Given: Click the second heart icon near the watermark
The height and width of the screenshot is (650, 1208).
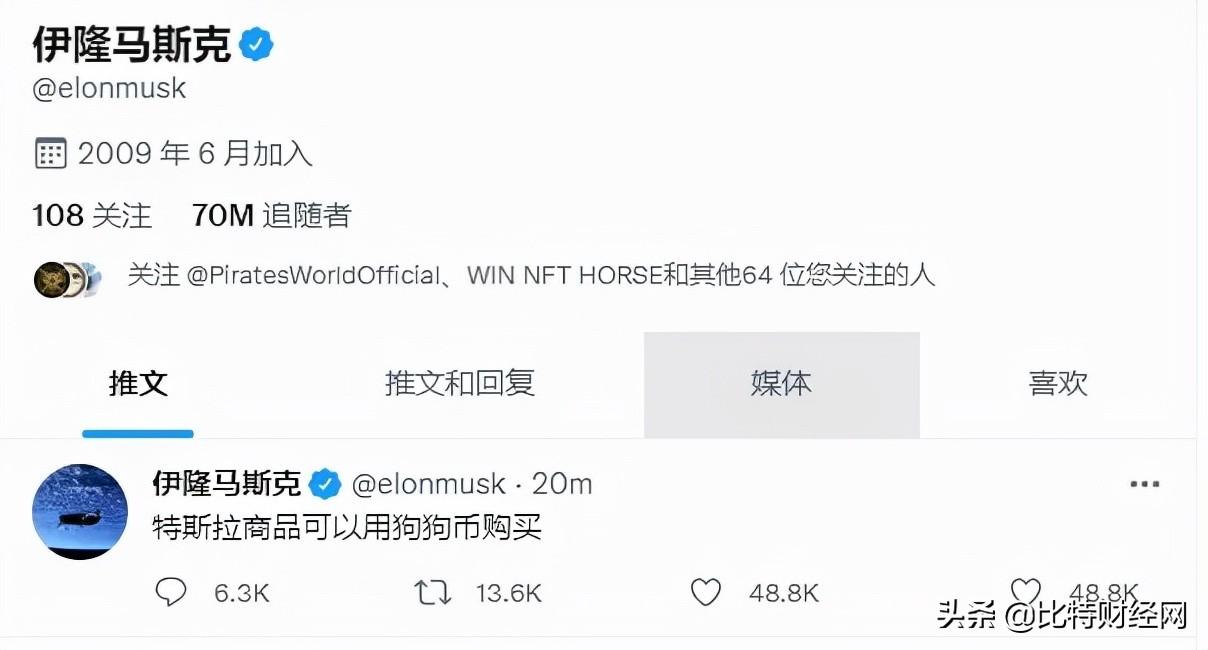Looking at the screenshot, I should click(x=1025, y=591).
